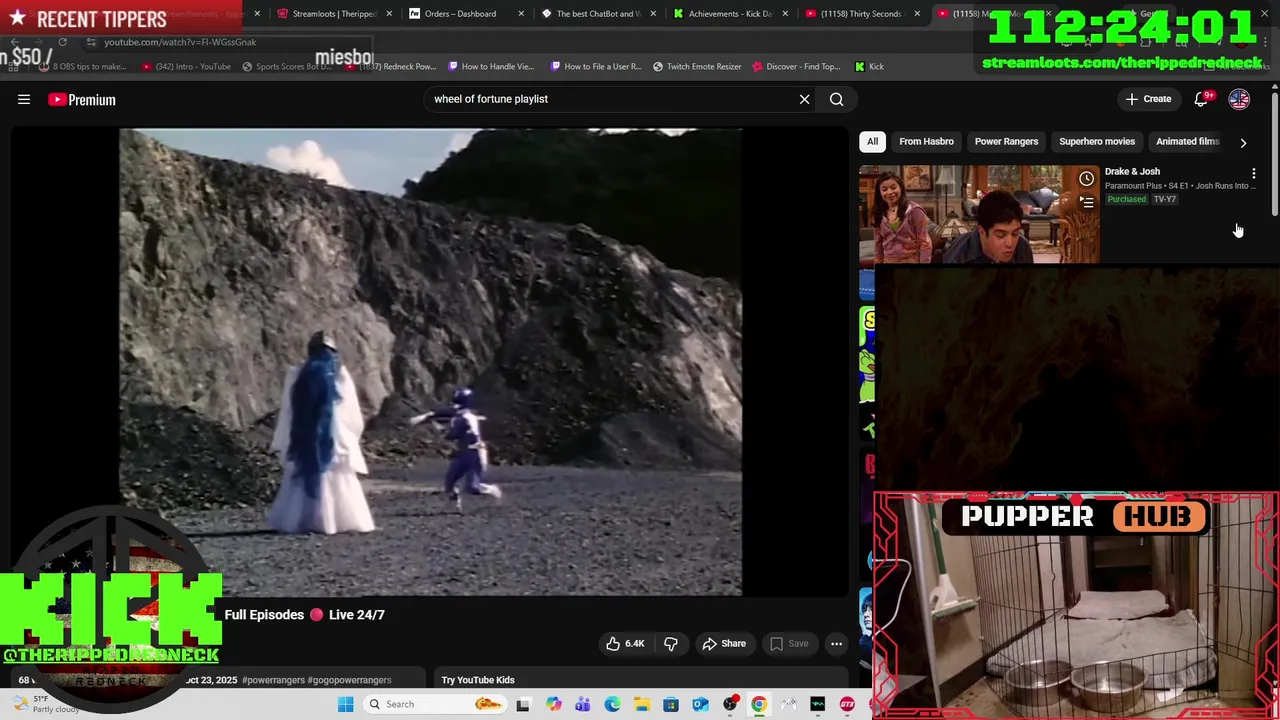Clear the search box with the X icon
Image resolution: width=1280 pixels, height=720 pixels.
[804, 99]
